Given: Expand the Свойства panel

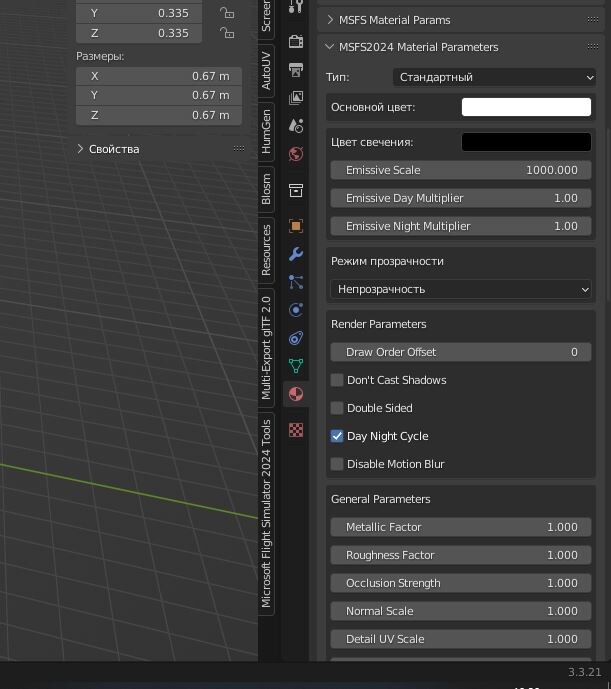Looking at the screenshot, I should coord(80,149).
